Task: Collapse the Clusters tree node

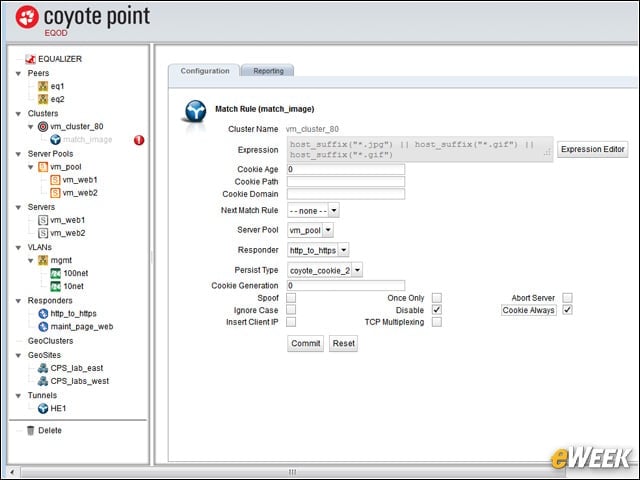Action: (x=18, y=114)
